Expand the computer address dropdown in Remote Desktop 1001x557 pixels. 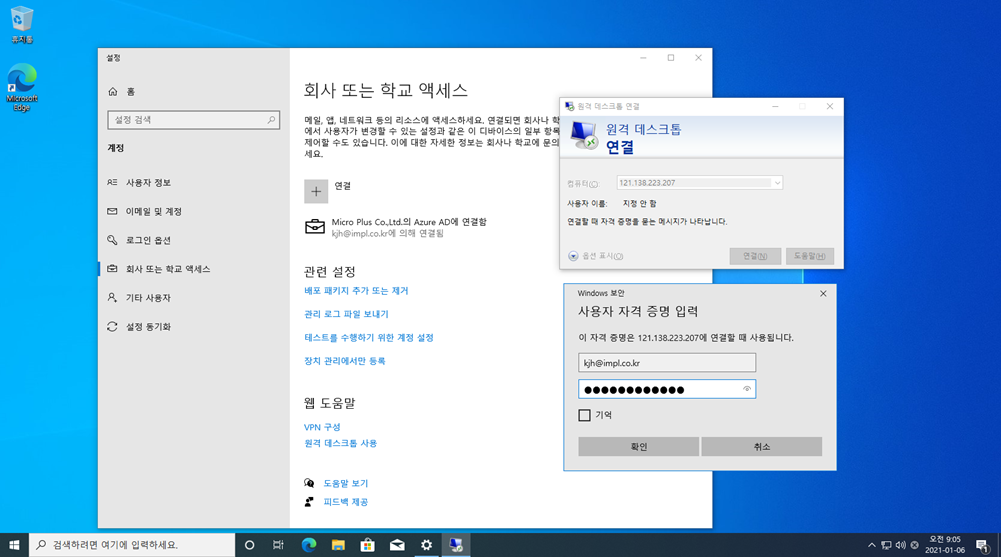(x=777, y=182)
